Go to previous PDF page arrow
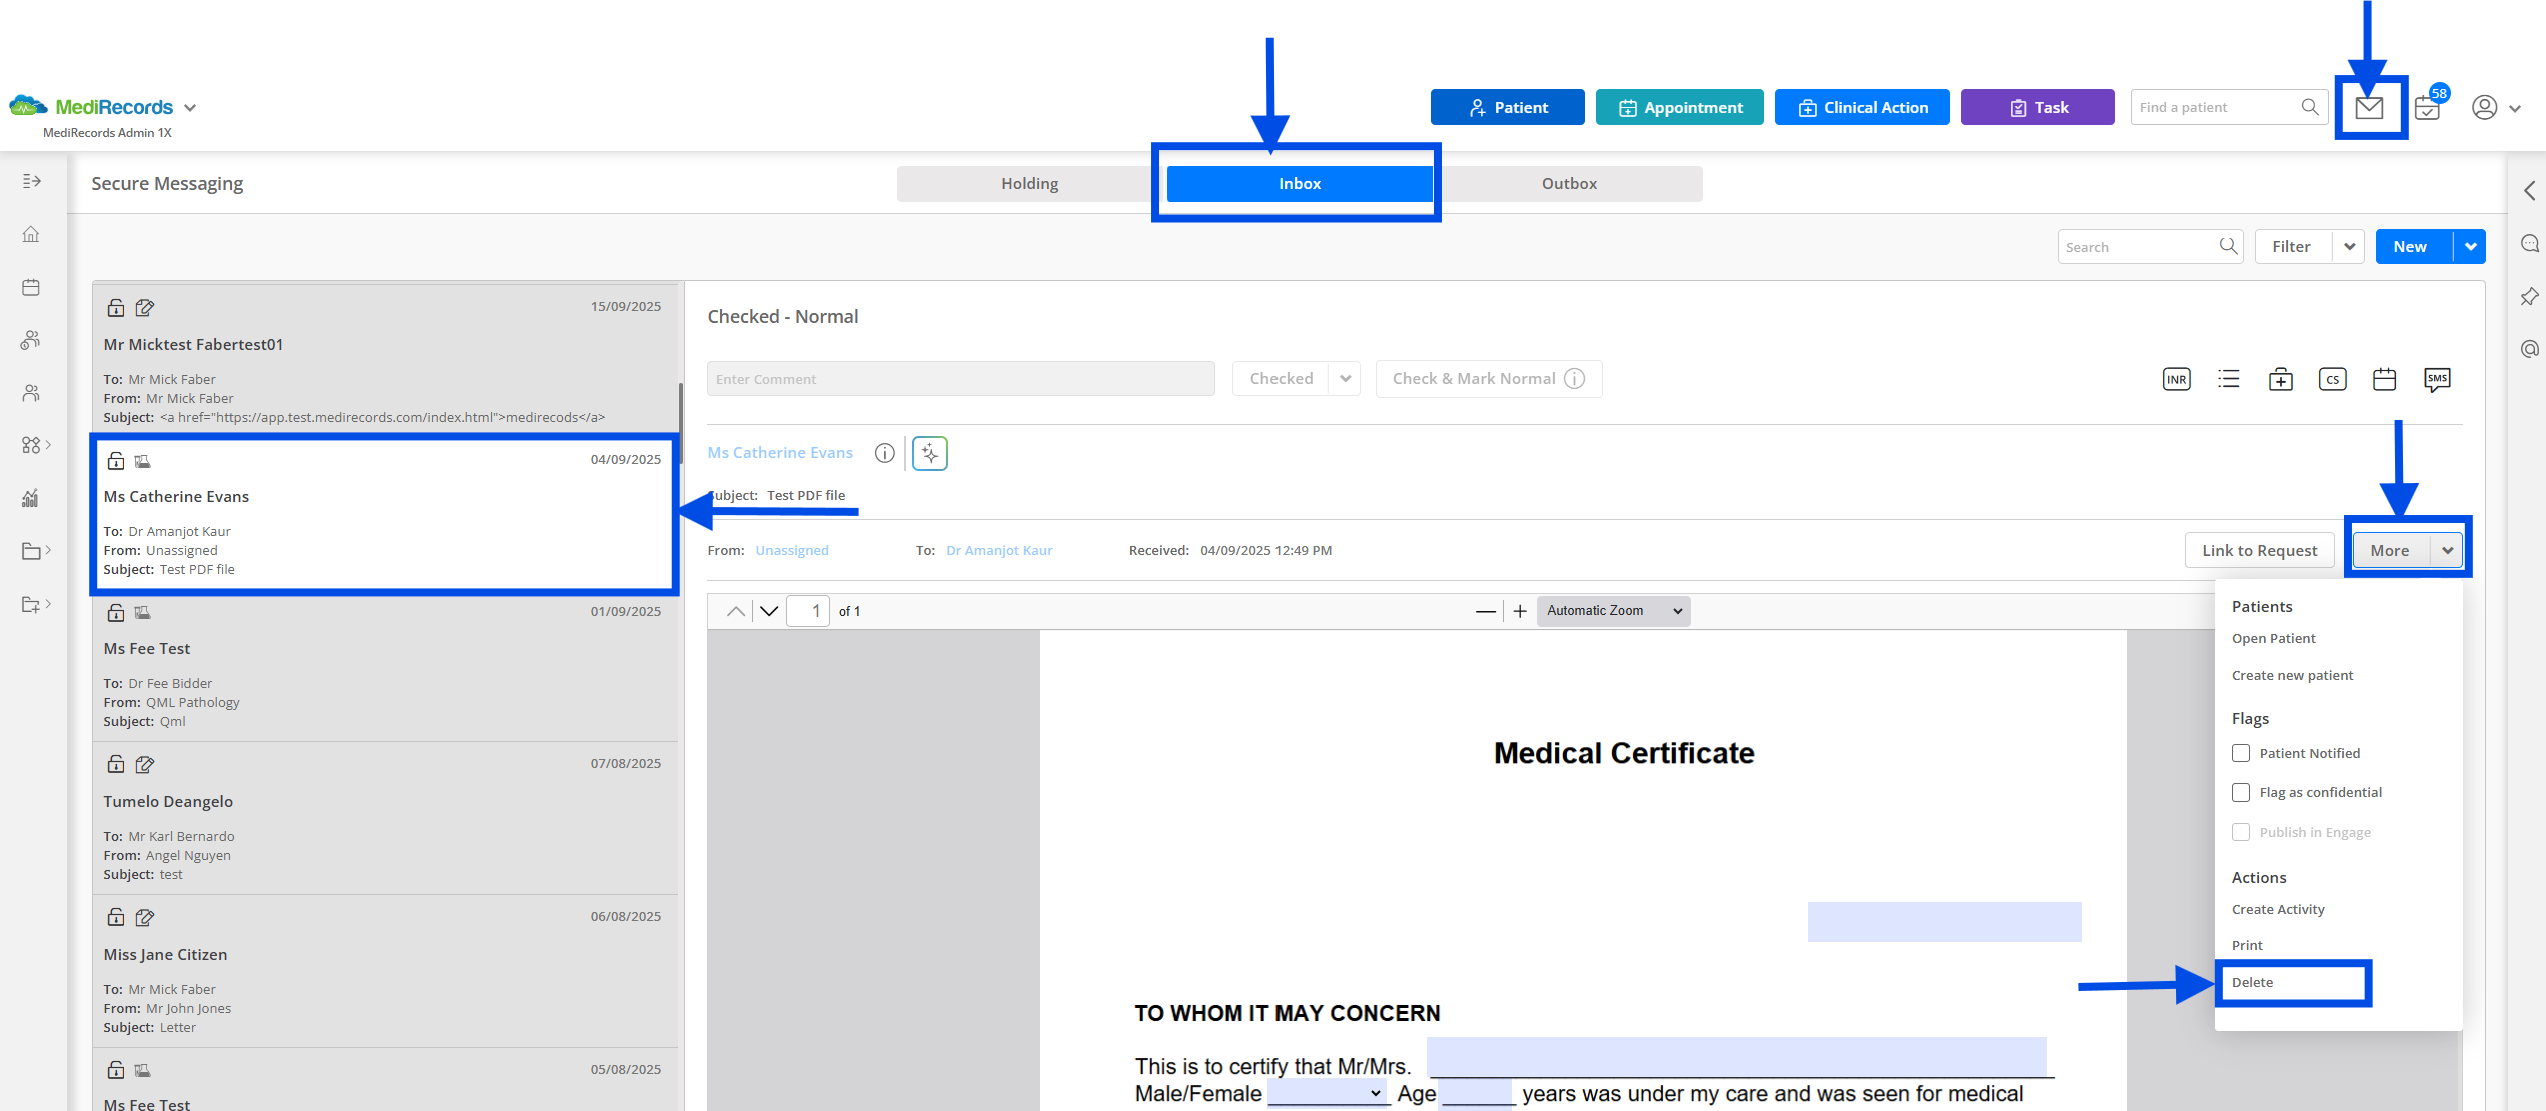 [x=736, y=611]
